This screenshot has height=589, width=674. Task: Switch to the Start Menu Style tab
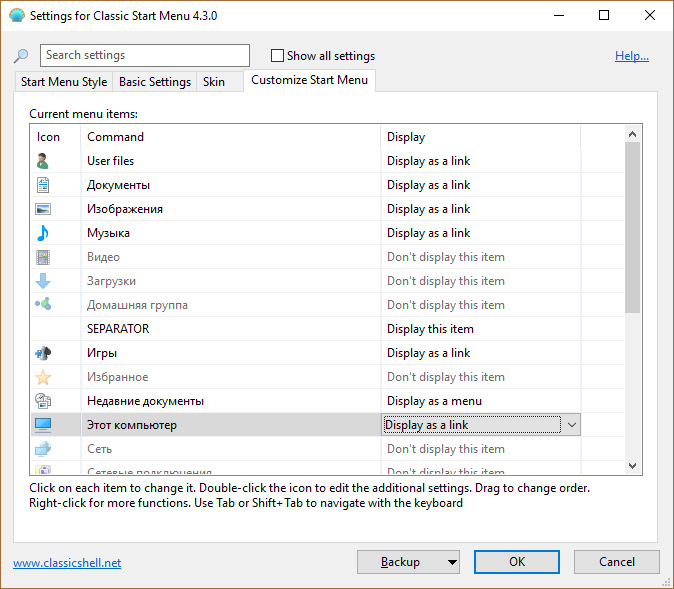65,82
